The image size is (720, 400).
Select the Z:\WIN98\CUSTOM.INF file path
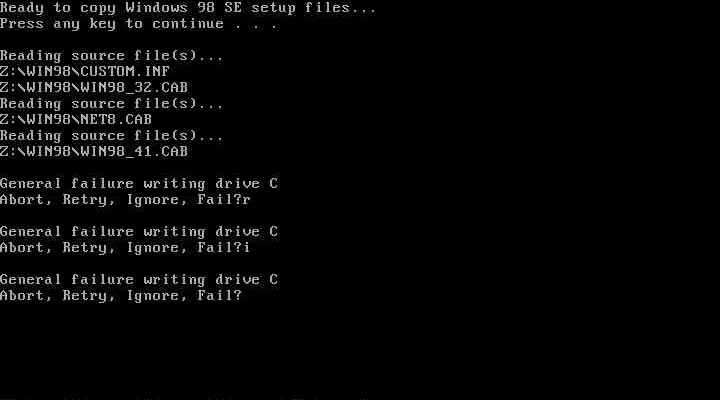tap(85, 71)
